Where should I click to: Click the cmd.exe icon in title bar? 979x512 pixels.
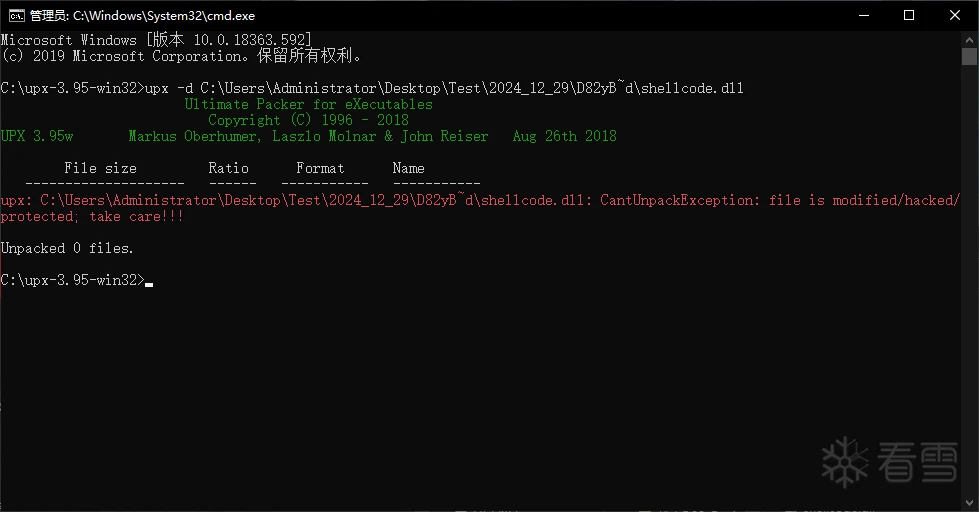tap(16, 16)
